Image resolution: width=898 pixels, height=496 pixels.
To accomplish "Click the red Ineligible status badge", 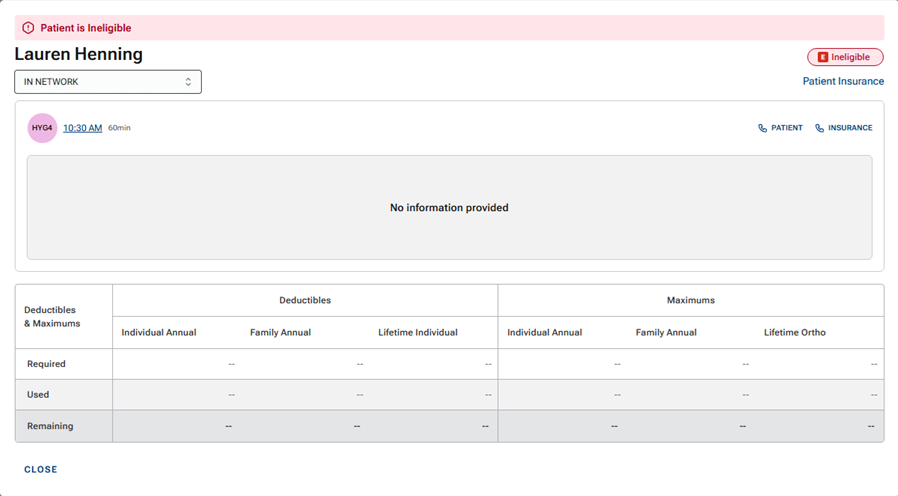I will pos(845,57).
